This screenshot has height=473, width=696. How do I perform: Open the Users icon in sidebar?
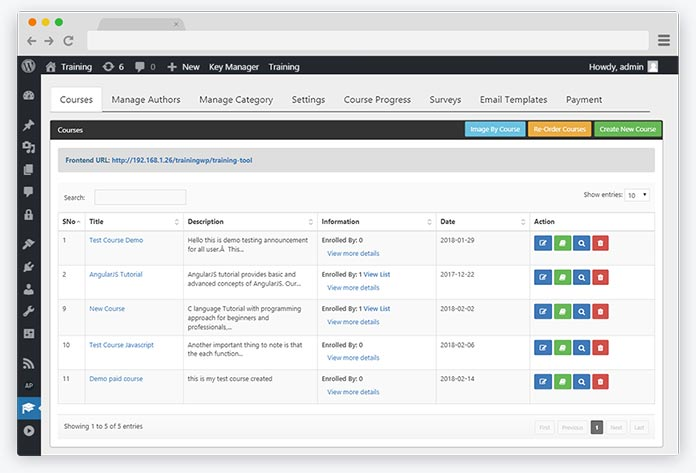(28, 289)
